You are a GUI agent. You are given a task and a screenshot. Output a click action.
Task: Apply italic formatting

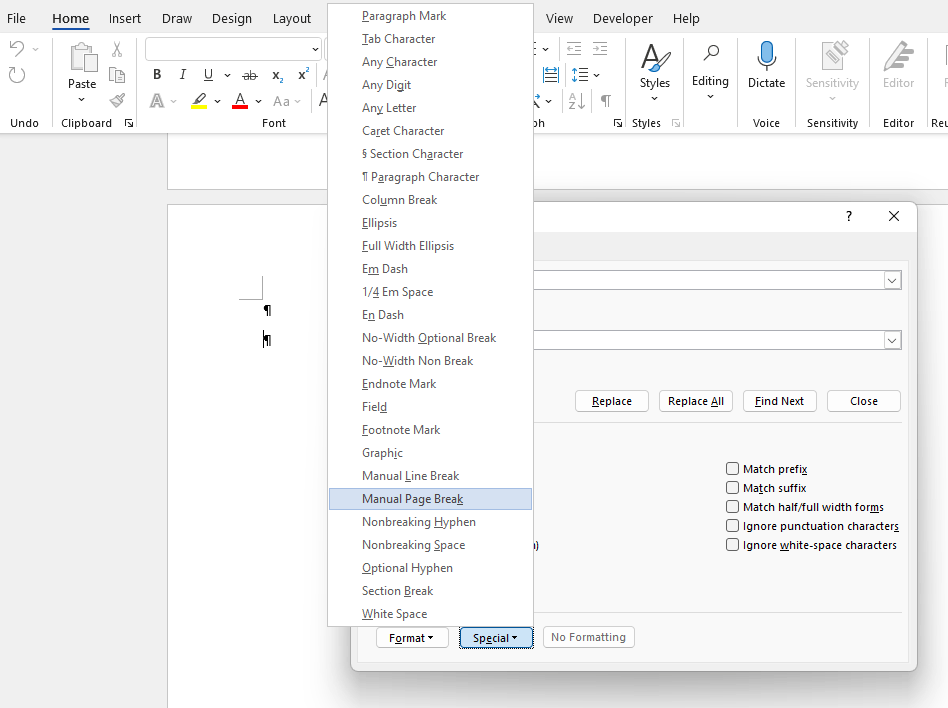click(183, 74)
